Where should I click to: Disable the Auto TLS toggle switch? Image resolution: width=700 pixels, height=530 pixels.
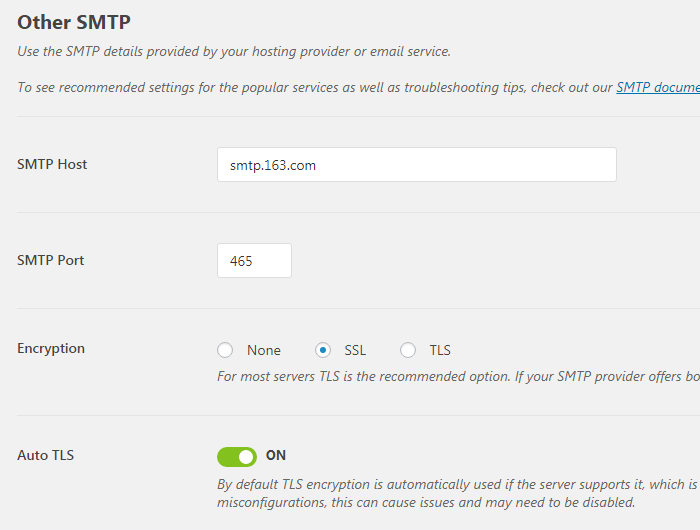pos(237,457)
